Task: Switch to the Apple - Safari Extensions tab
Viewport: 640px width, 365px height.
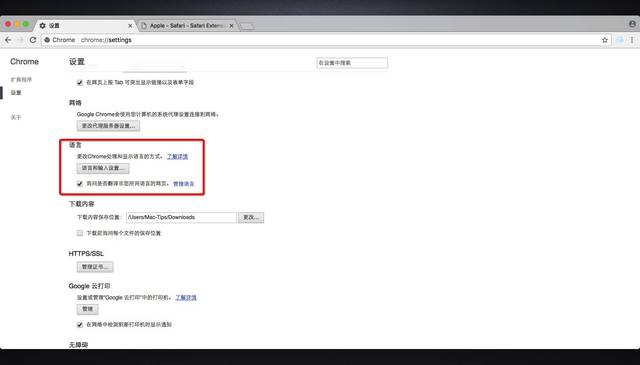Action: pos(187,26)
